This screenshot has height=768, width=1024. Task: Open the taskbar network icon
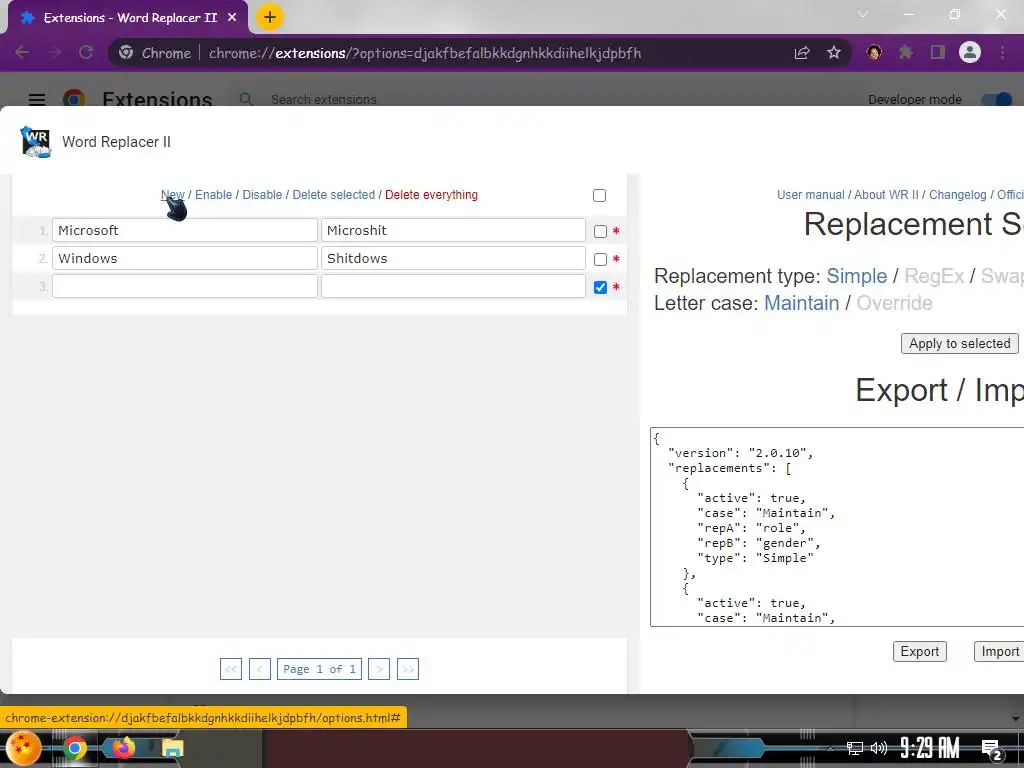click(854, 748)
